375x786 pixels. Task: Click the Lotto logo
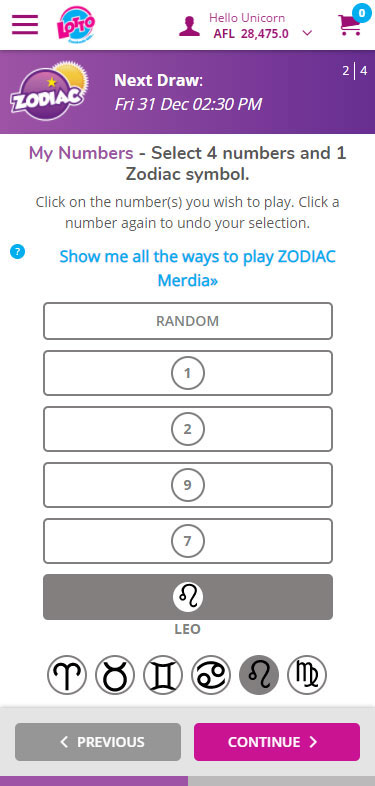tap(76, 24)
